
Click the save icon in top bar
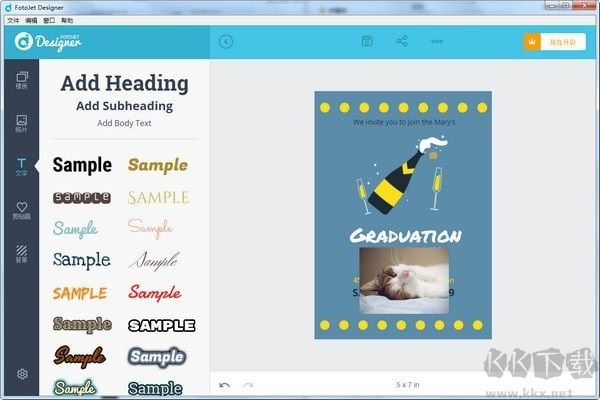[367, 41]
